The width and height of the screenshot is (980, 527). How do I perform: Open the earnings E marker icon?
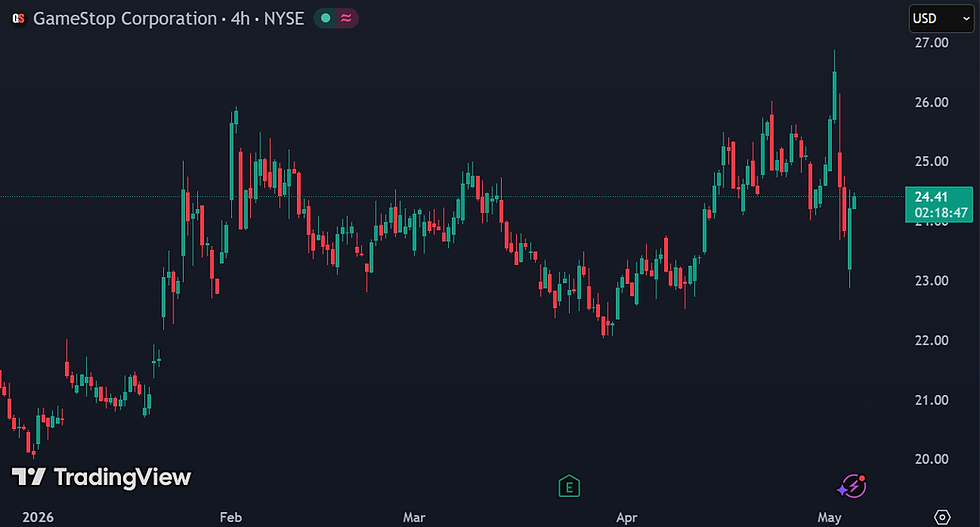tap(569, 486)
